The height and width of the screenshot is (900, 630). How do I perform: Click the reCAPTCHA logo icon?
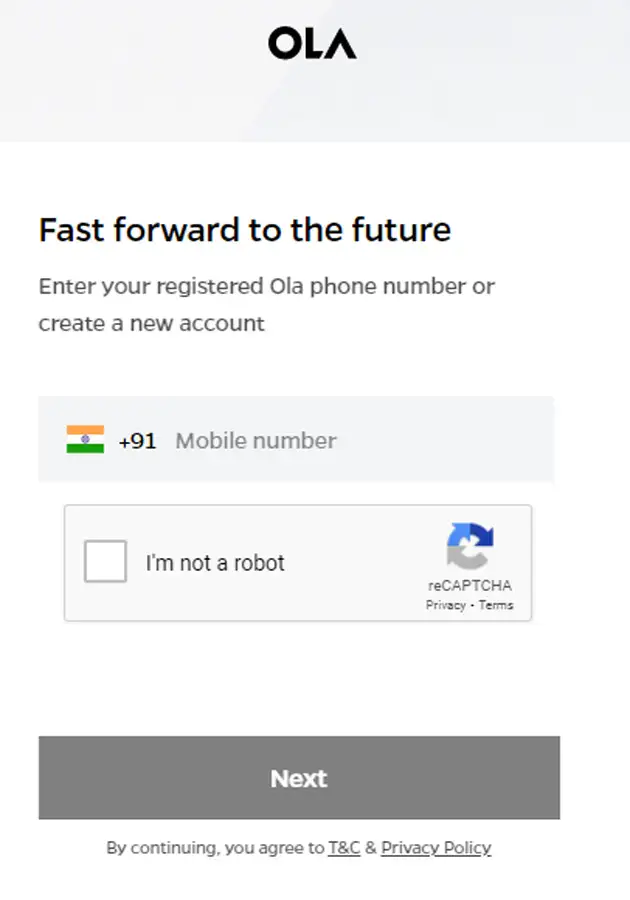coord(469,546)
